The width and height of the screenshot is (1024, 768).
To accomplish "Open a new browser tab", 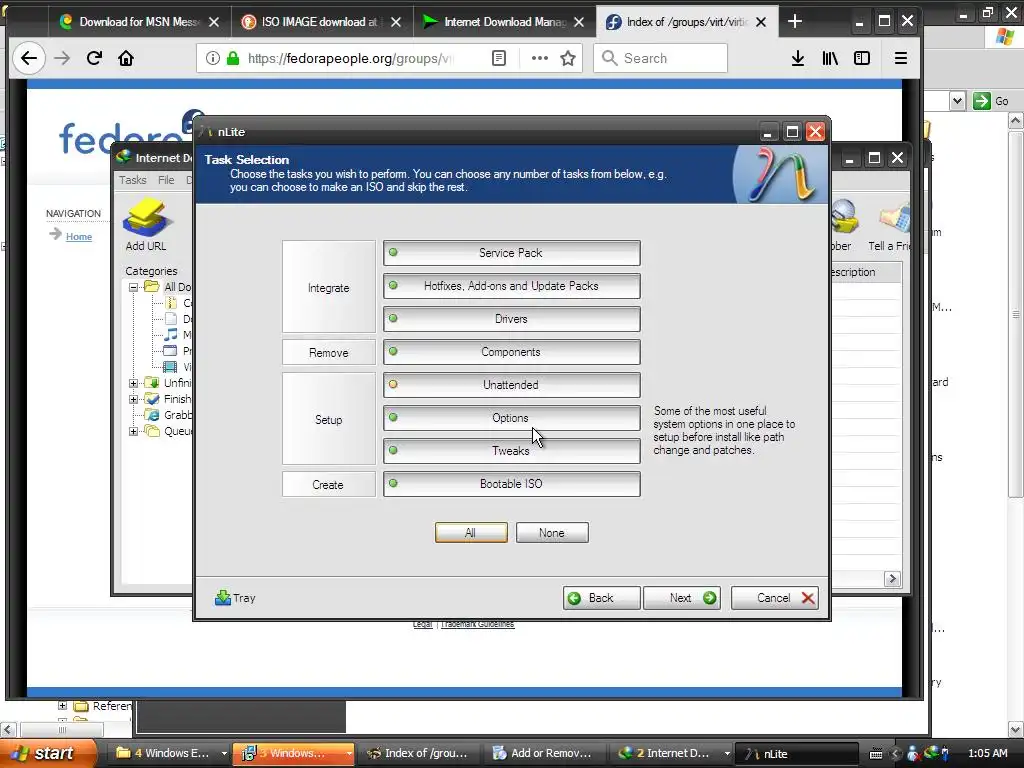I will pyautogui.click(x=795, y=22).
